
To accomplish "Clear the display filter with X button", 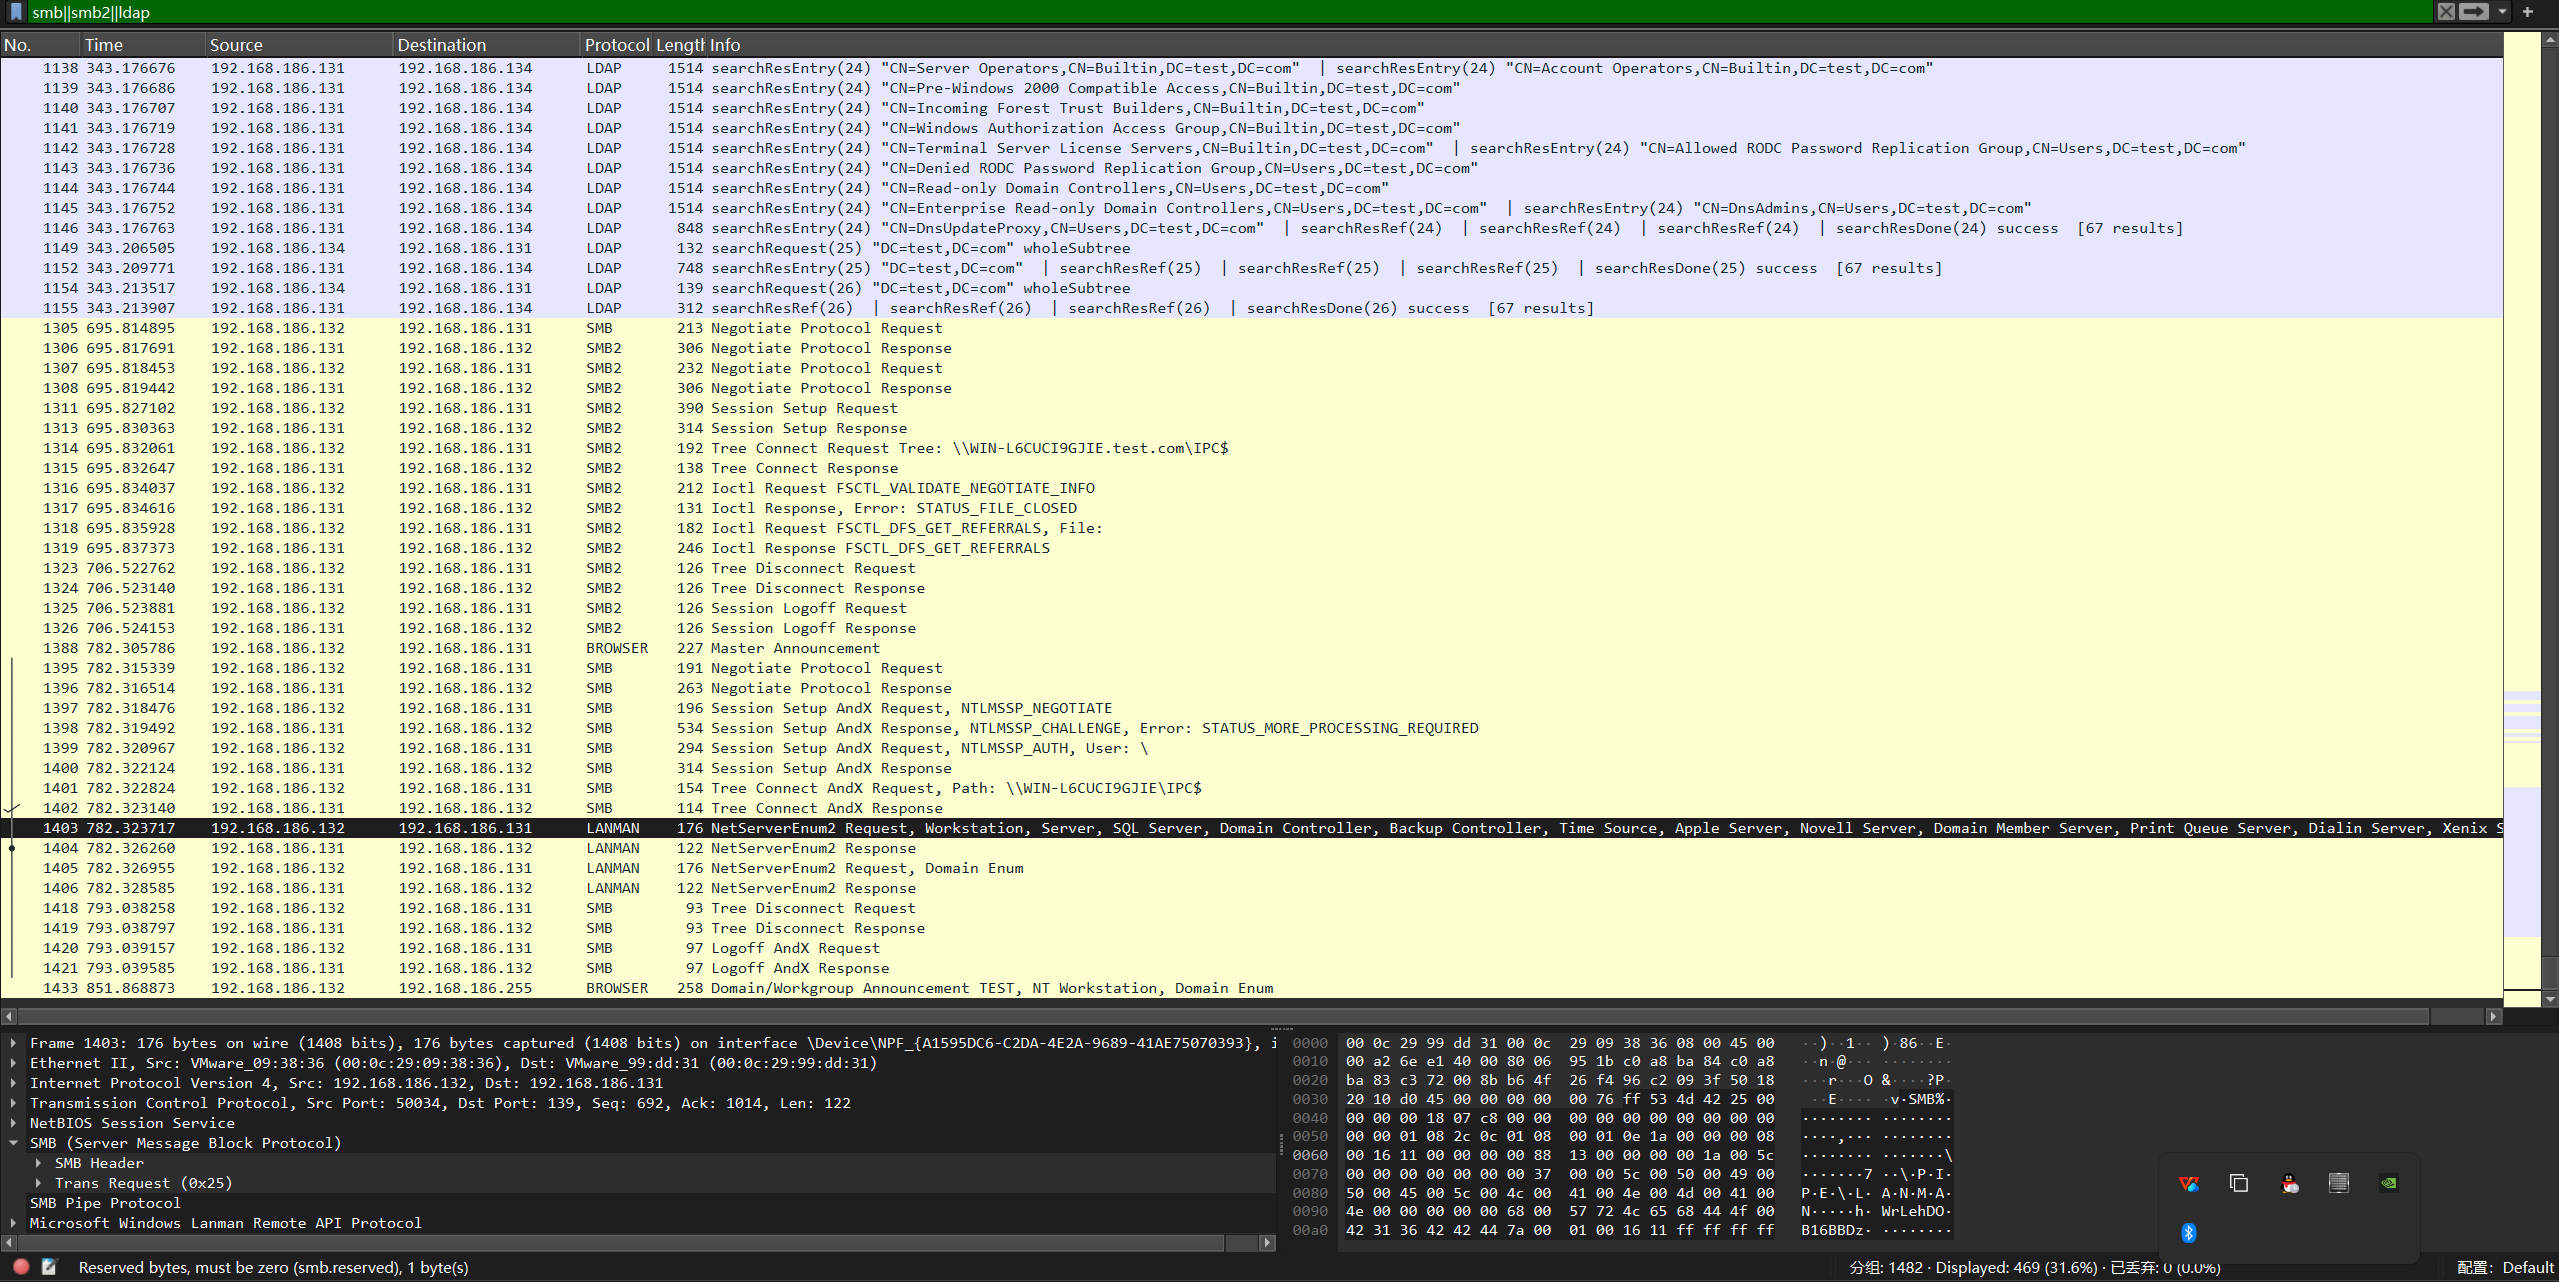I will point(2446,12).
